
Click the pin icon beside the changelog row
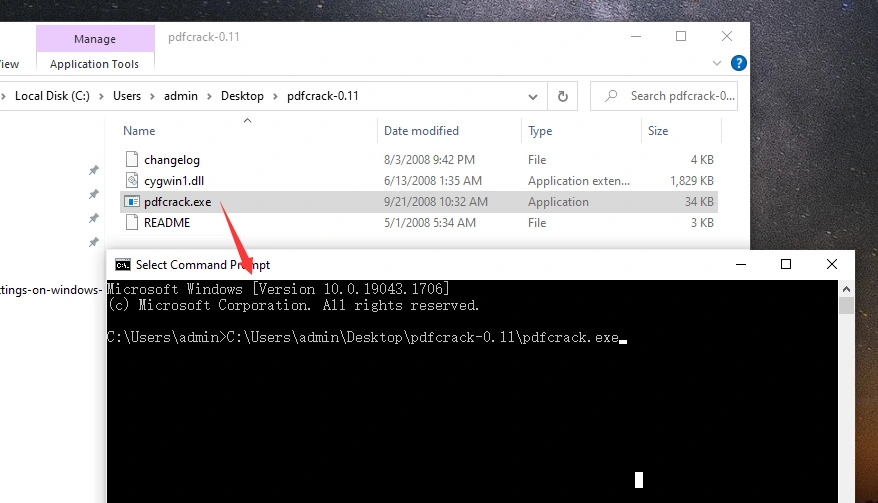pyautogui.click(x=94, y=170)
